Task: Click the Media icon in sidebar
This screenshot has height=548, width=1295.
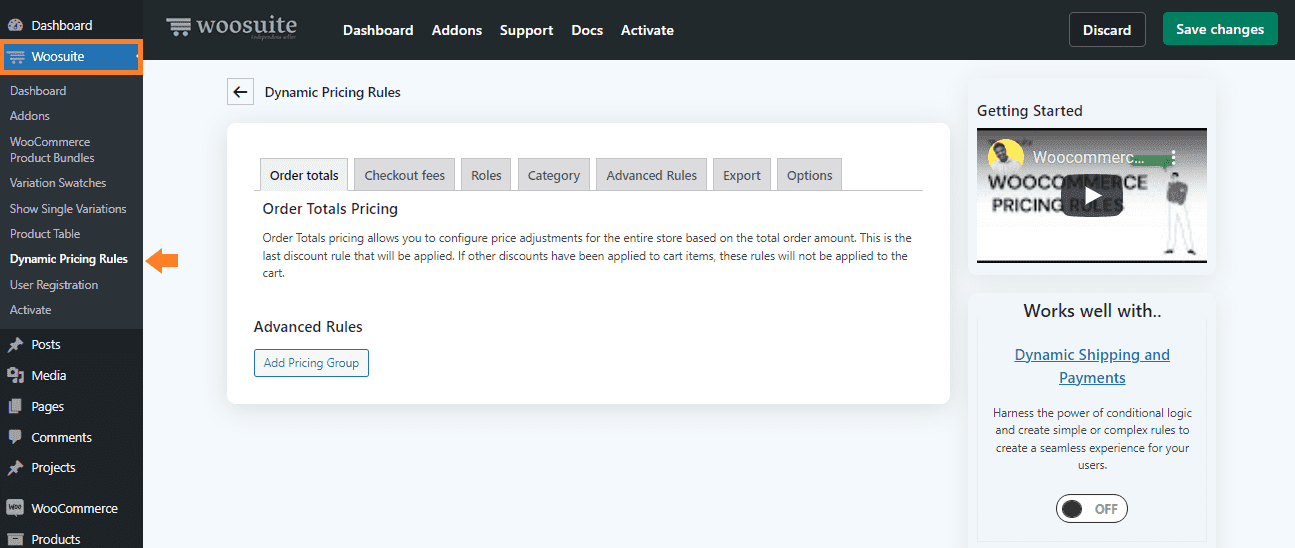Action: (x=15, y=376)
